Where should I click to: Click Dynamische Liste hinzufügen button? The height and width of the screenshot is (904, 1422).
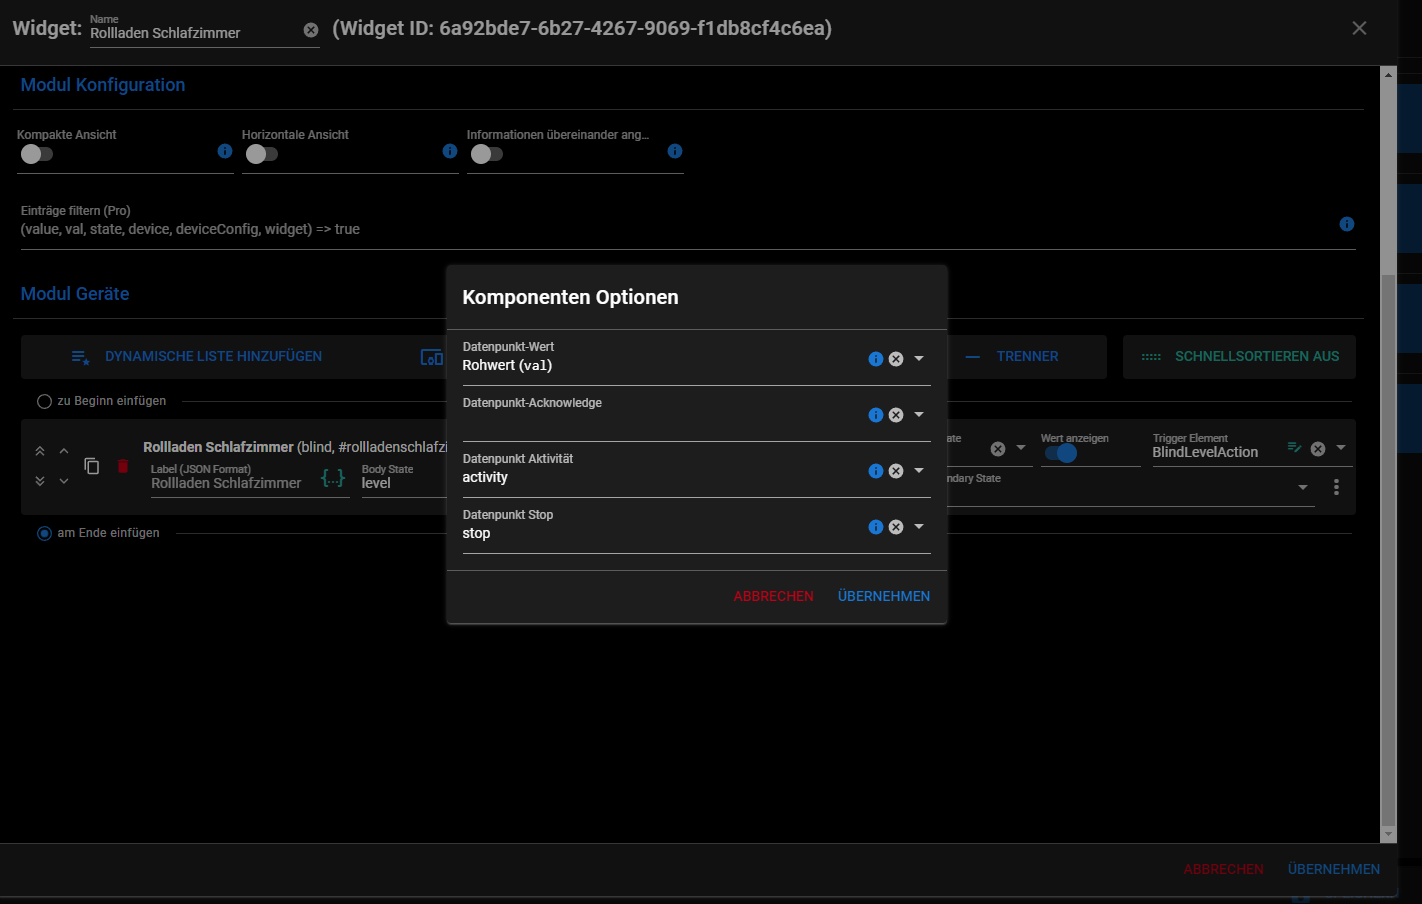click(196, 357)
